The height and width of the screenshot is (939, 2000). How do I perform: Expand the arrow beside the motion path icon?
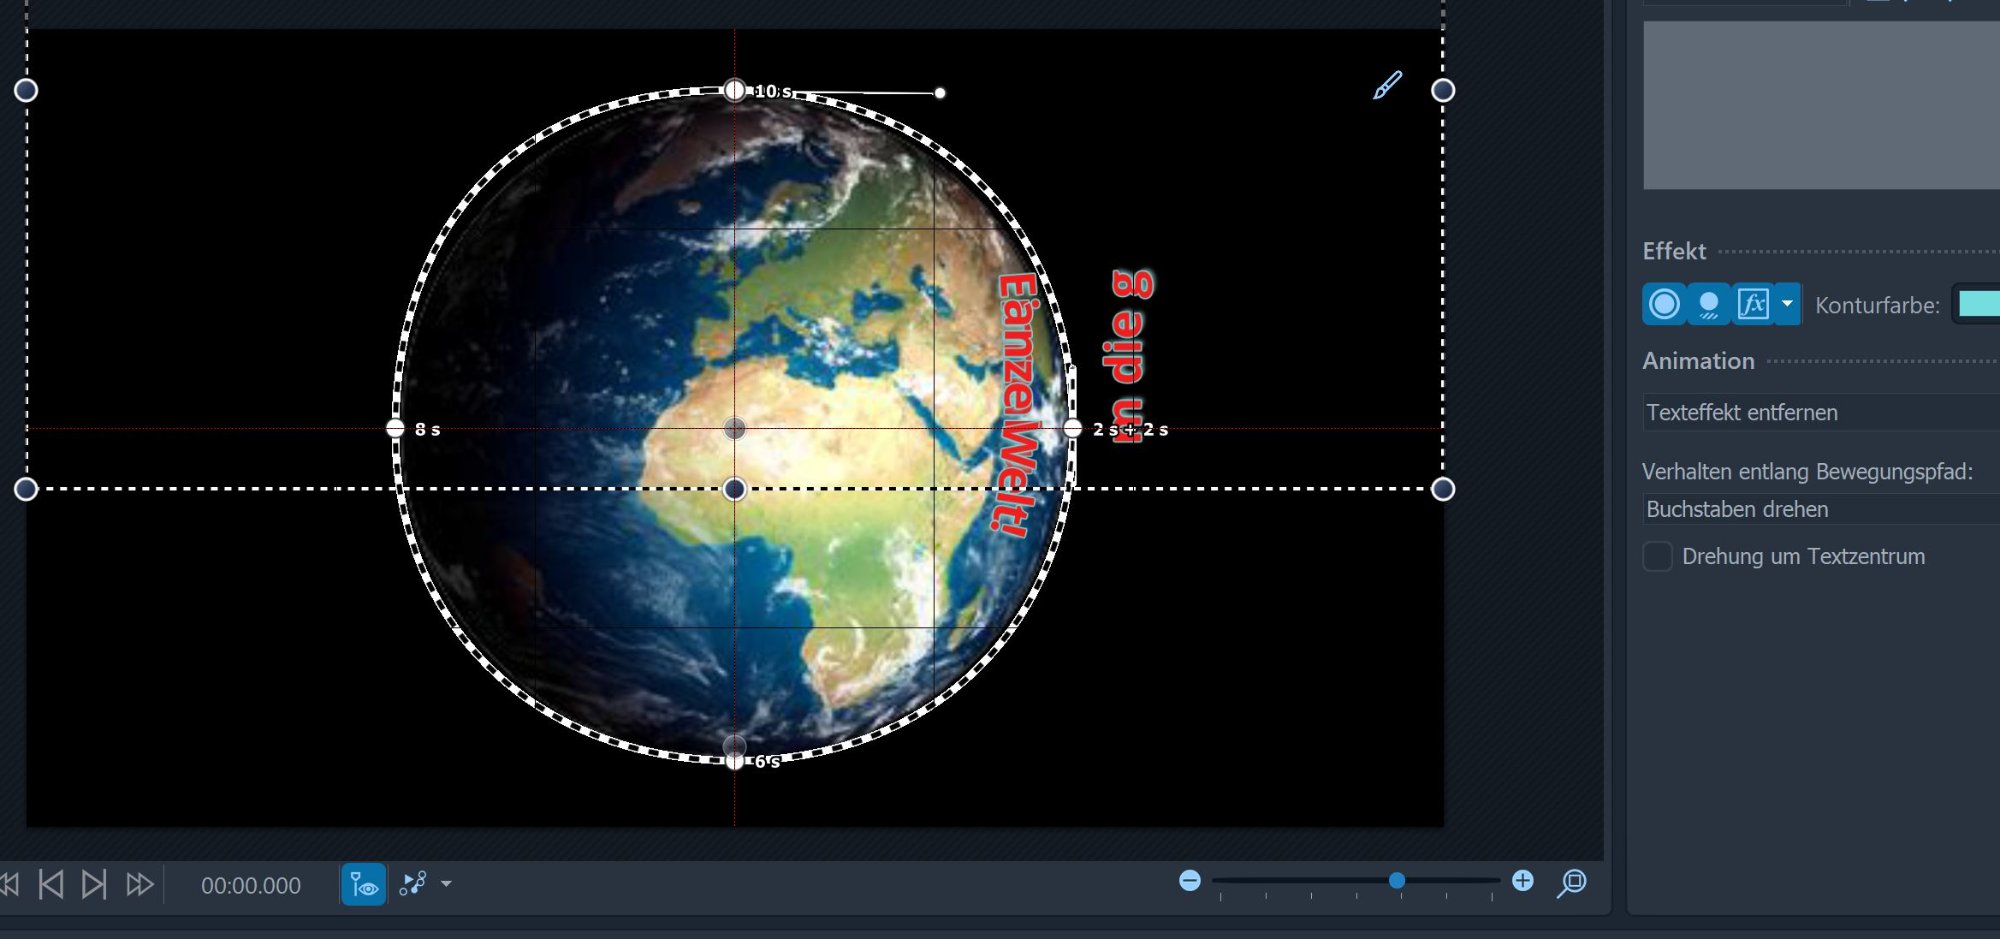tap(447, 884)
